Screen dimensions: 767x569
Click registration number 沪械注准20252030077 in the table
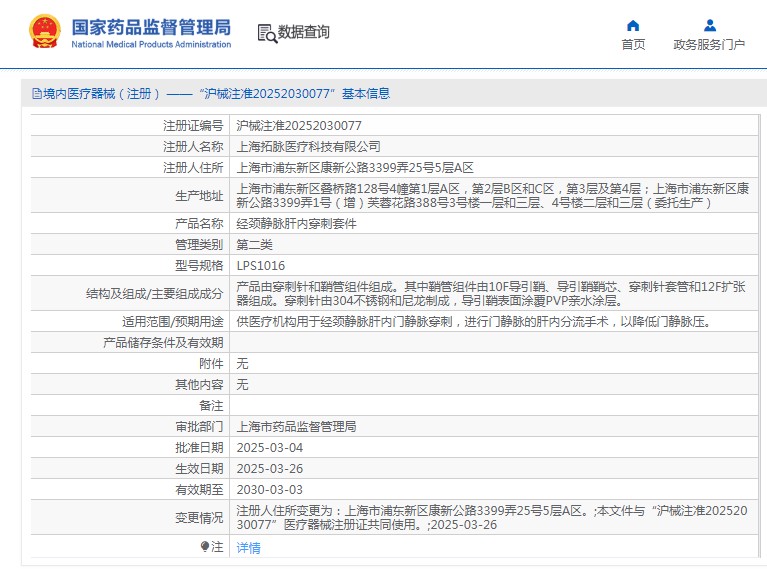[299, 126]
